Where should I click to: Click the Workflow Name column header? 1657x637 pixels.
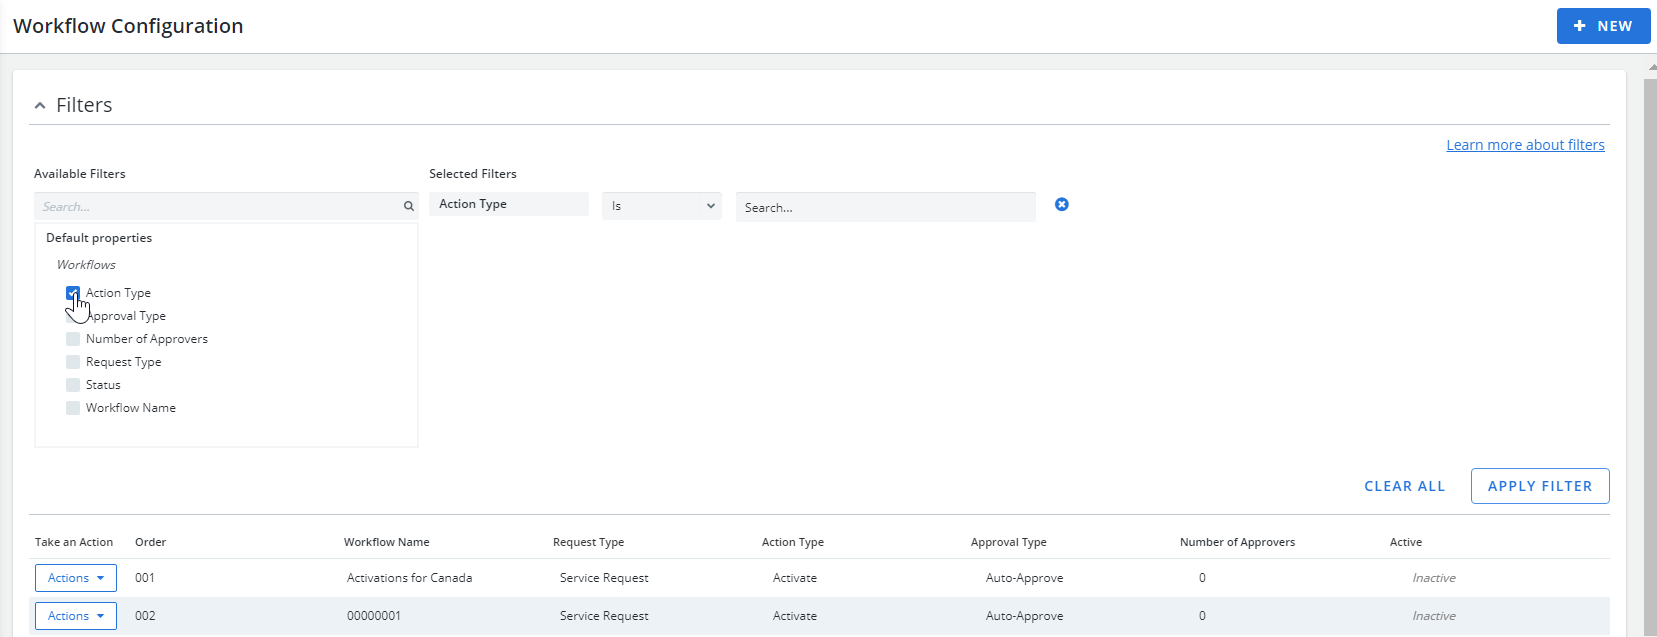click(387, 542)
